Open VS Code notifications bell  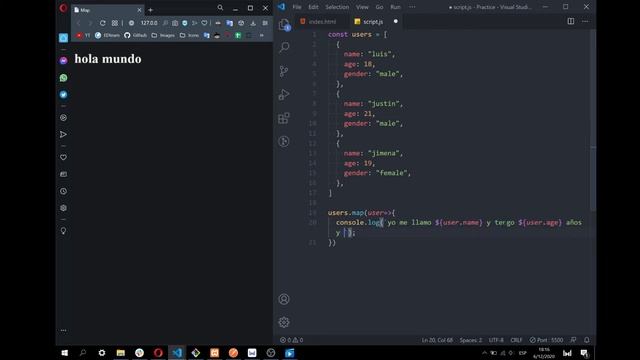tap(587, 340)
